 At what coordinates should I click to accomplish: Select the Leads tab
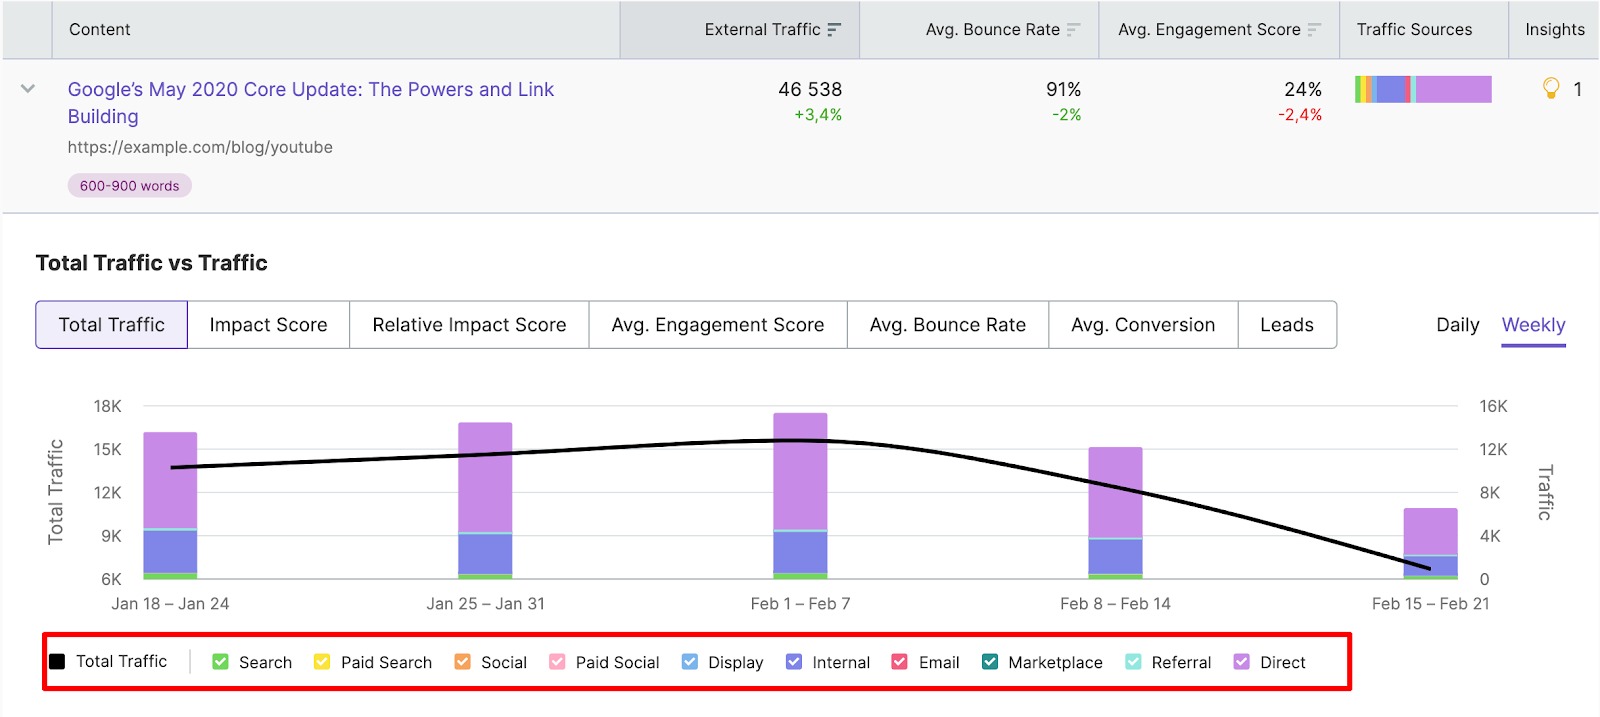tap(1287, 325)
